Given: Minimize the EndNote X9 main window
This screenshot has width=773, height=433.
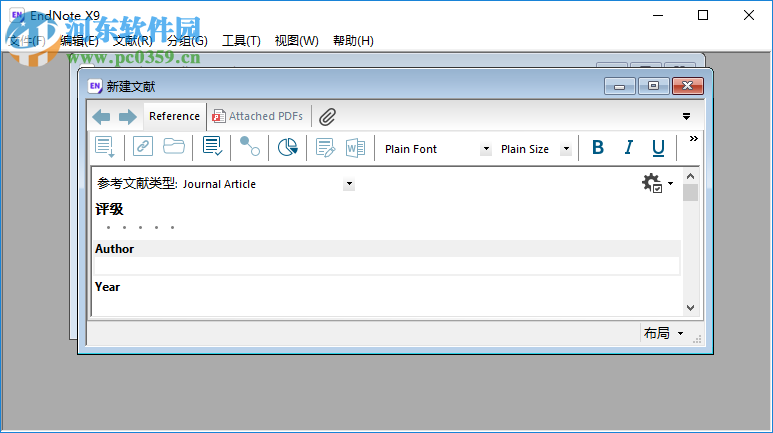Looking at the screenshot, I should [658, 15].
